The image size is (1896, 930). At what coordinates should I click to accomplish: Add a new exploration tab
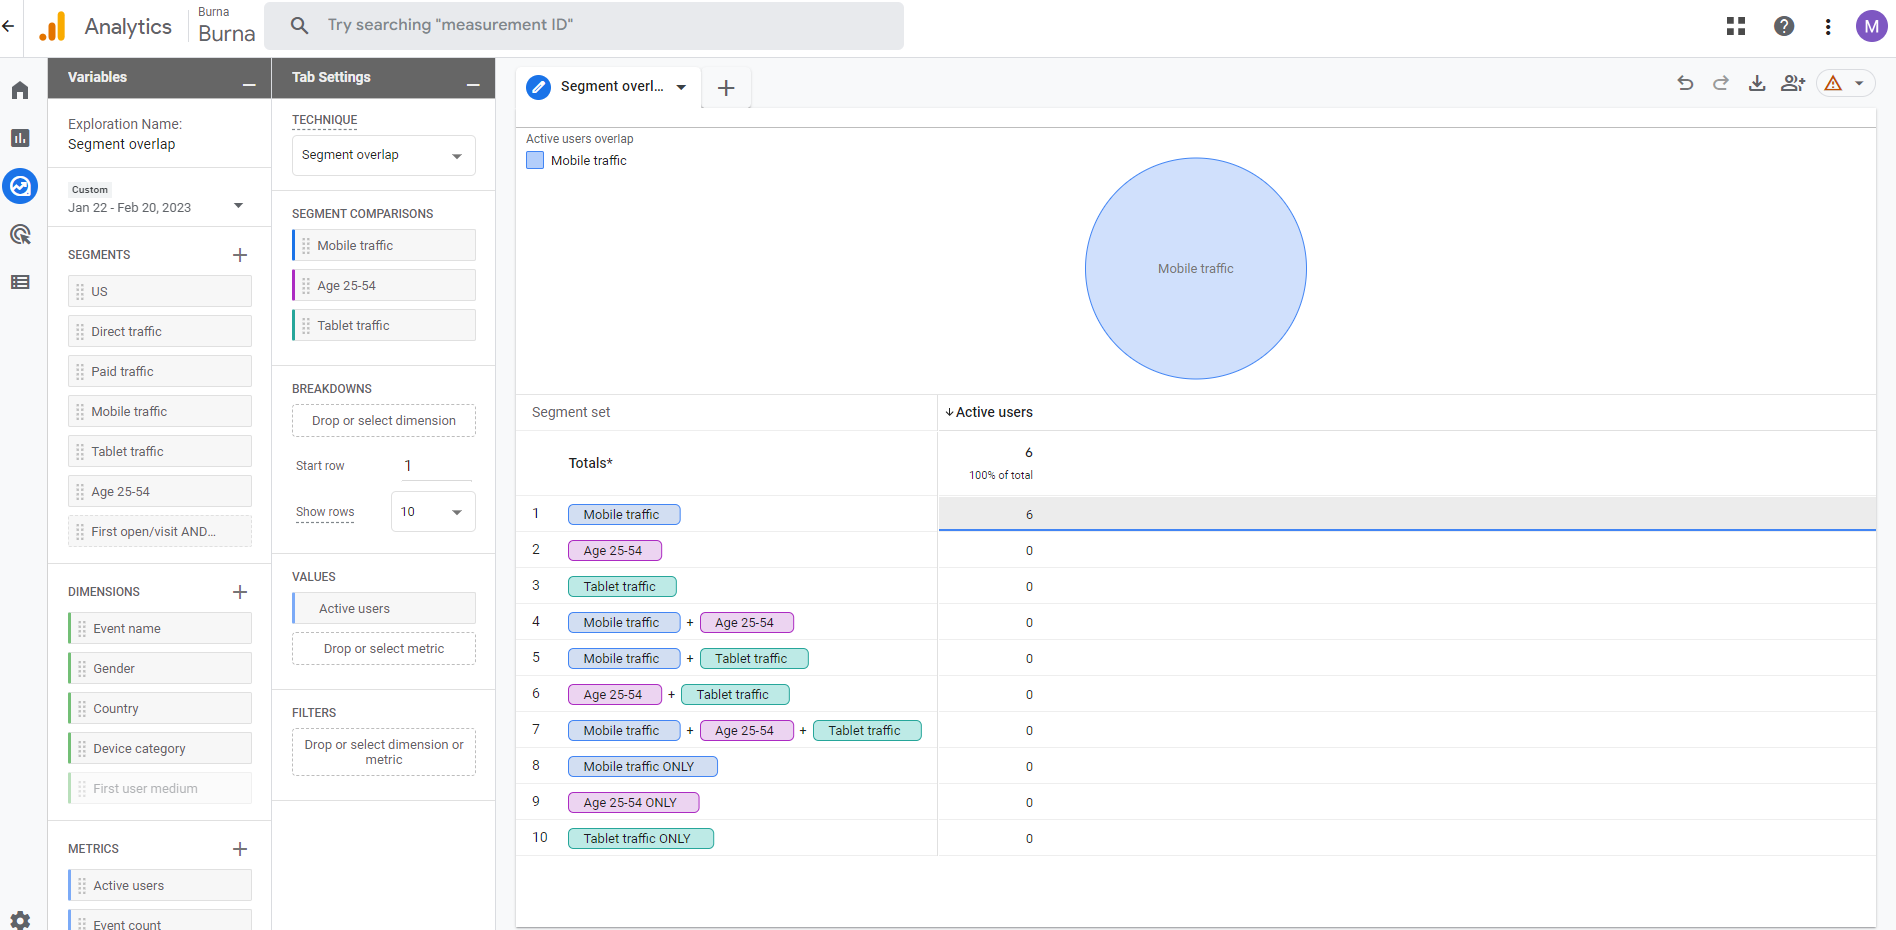[726, 88]
